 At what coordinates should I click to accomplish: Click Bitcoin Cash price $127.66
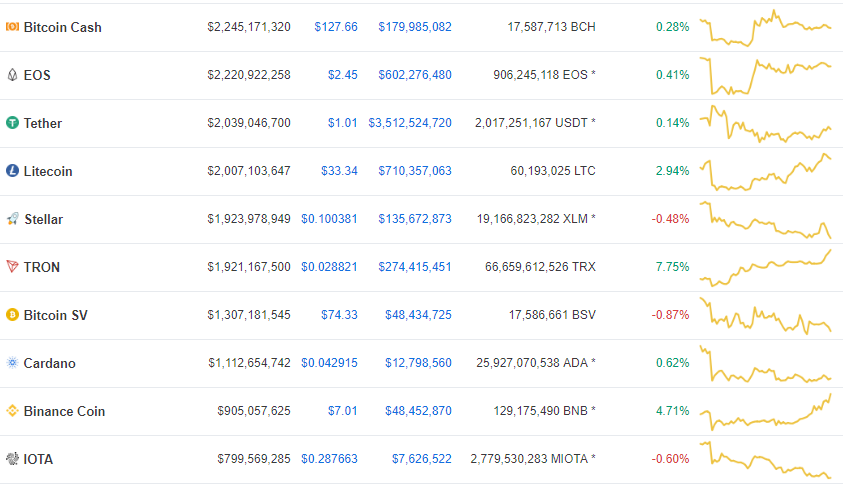click(336, 27)
